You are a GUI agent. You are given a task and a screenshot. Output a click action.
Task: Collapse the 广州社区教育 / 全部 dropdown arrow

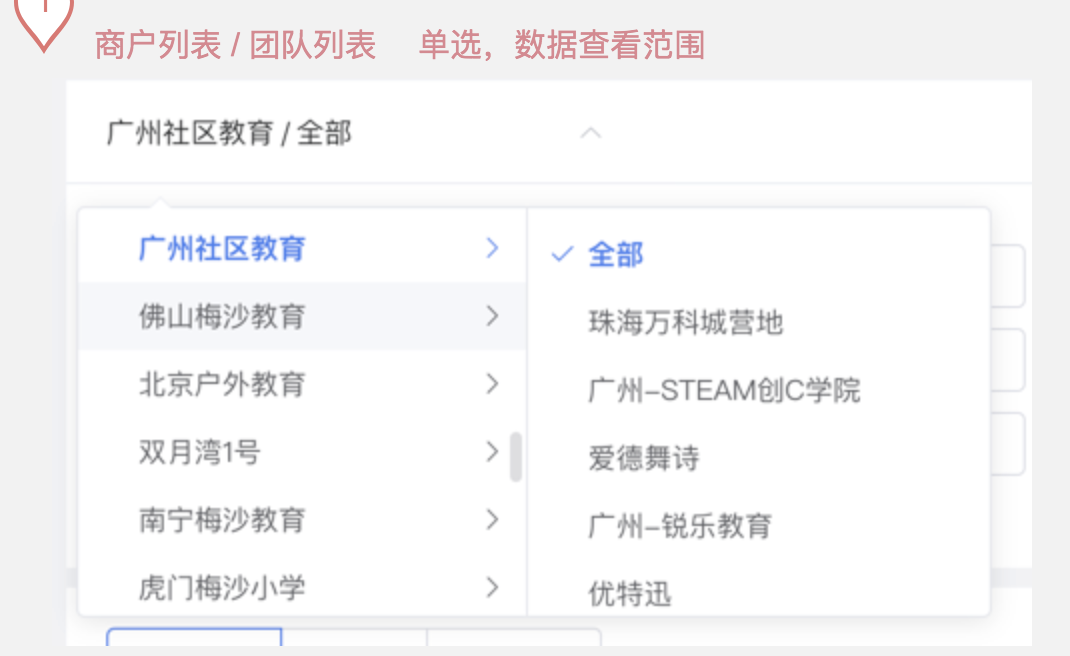pyautogui.click(x=591, y=133)
